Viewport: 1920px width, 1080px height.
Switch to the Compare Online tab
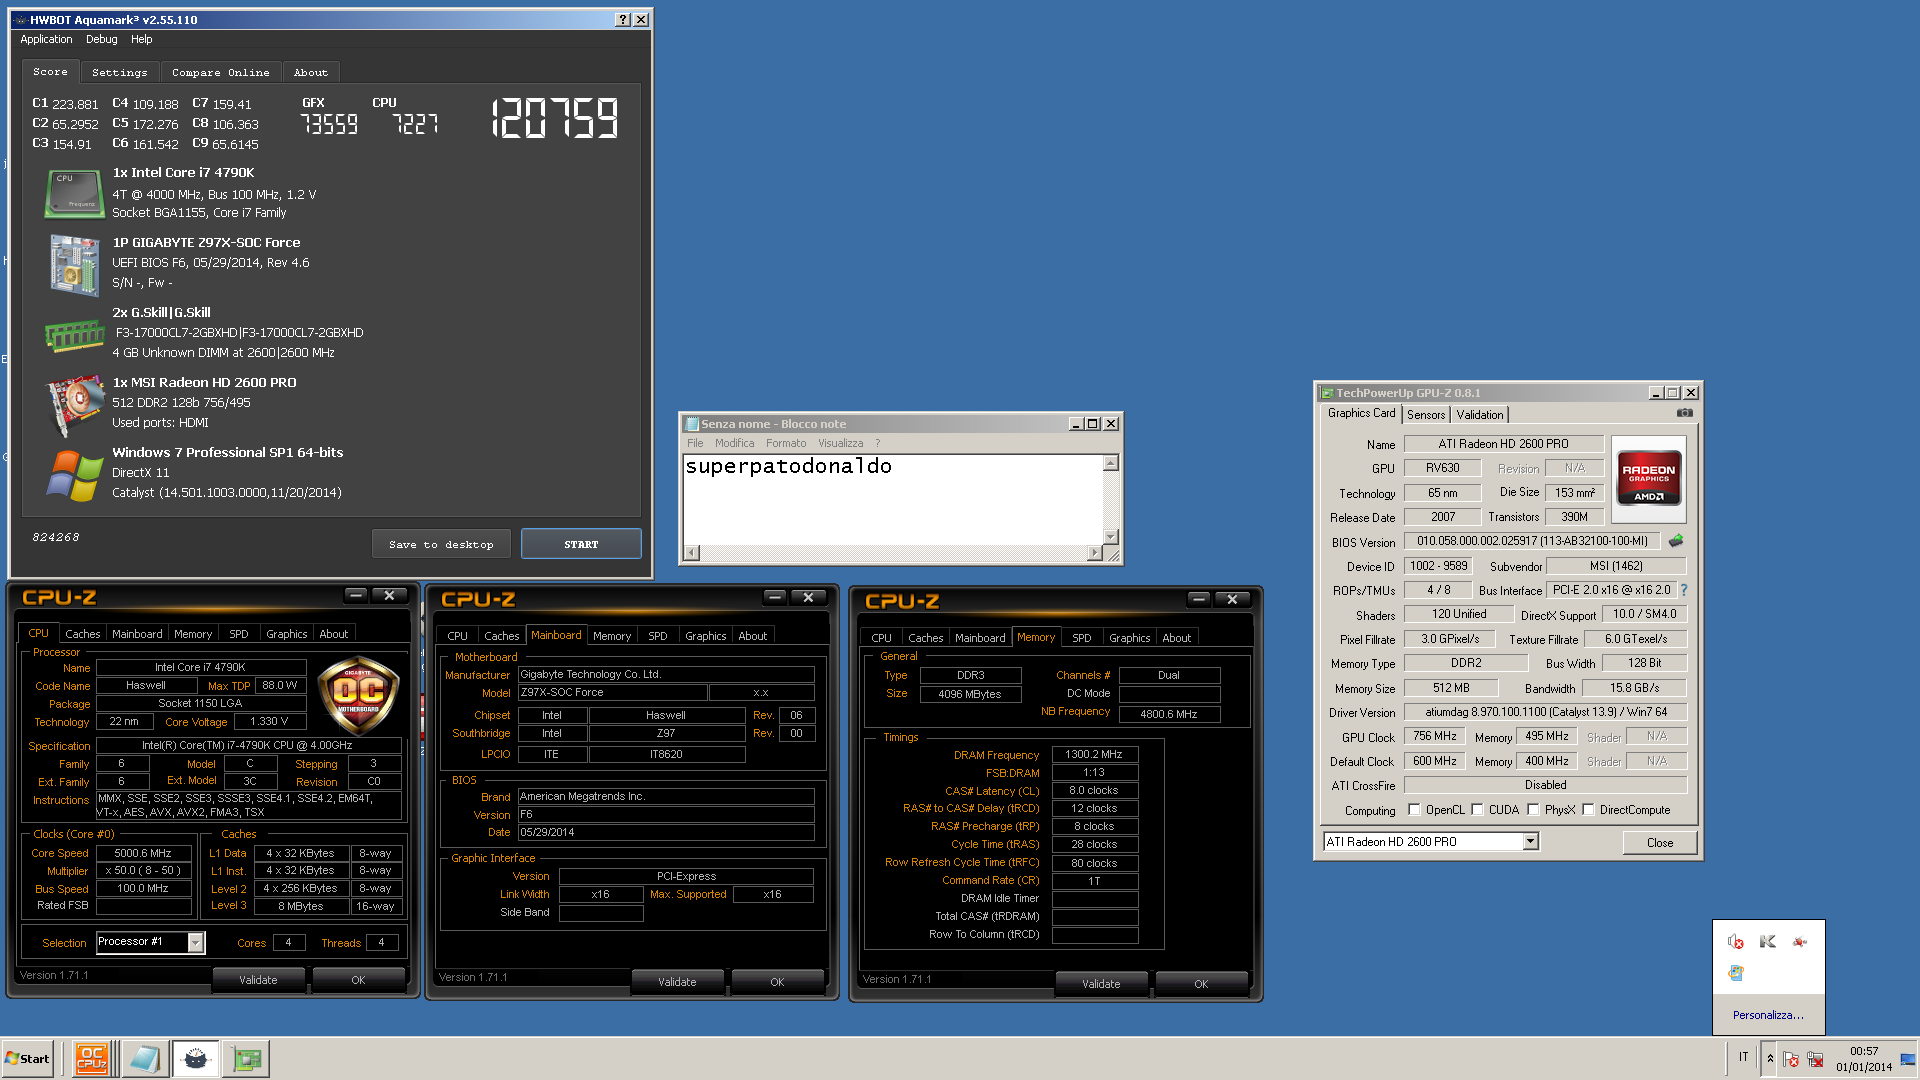pos(220,72)
